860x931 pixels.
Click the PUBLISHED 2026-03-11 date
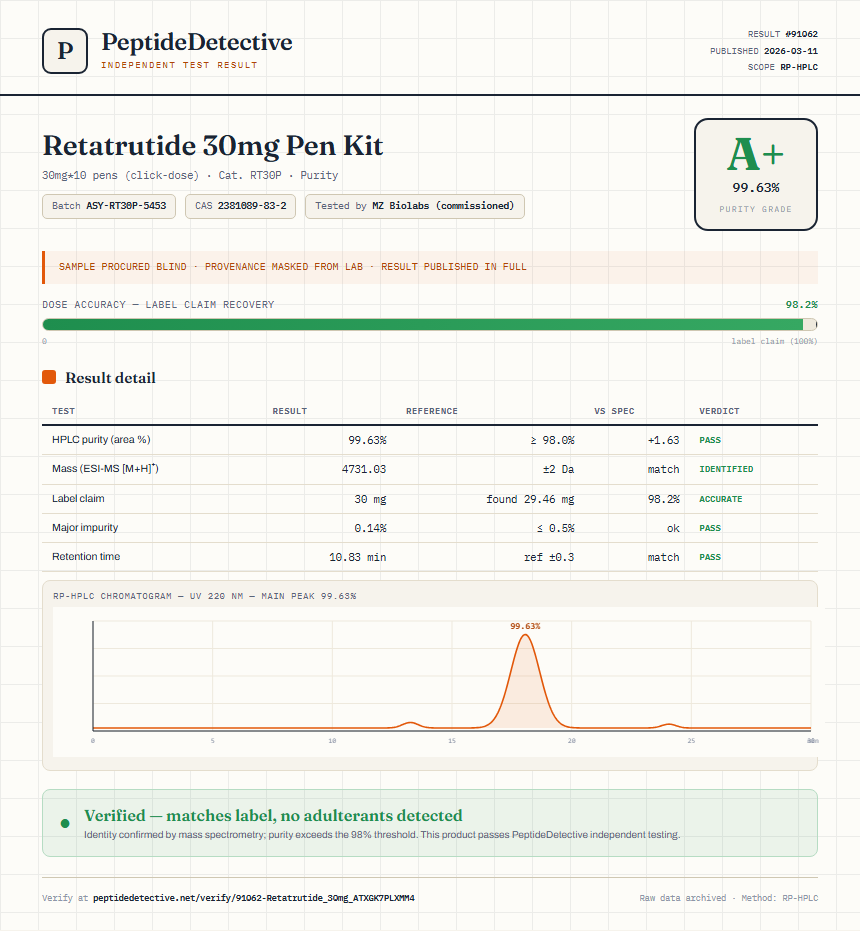click(763, 51)
